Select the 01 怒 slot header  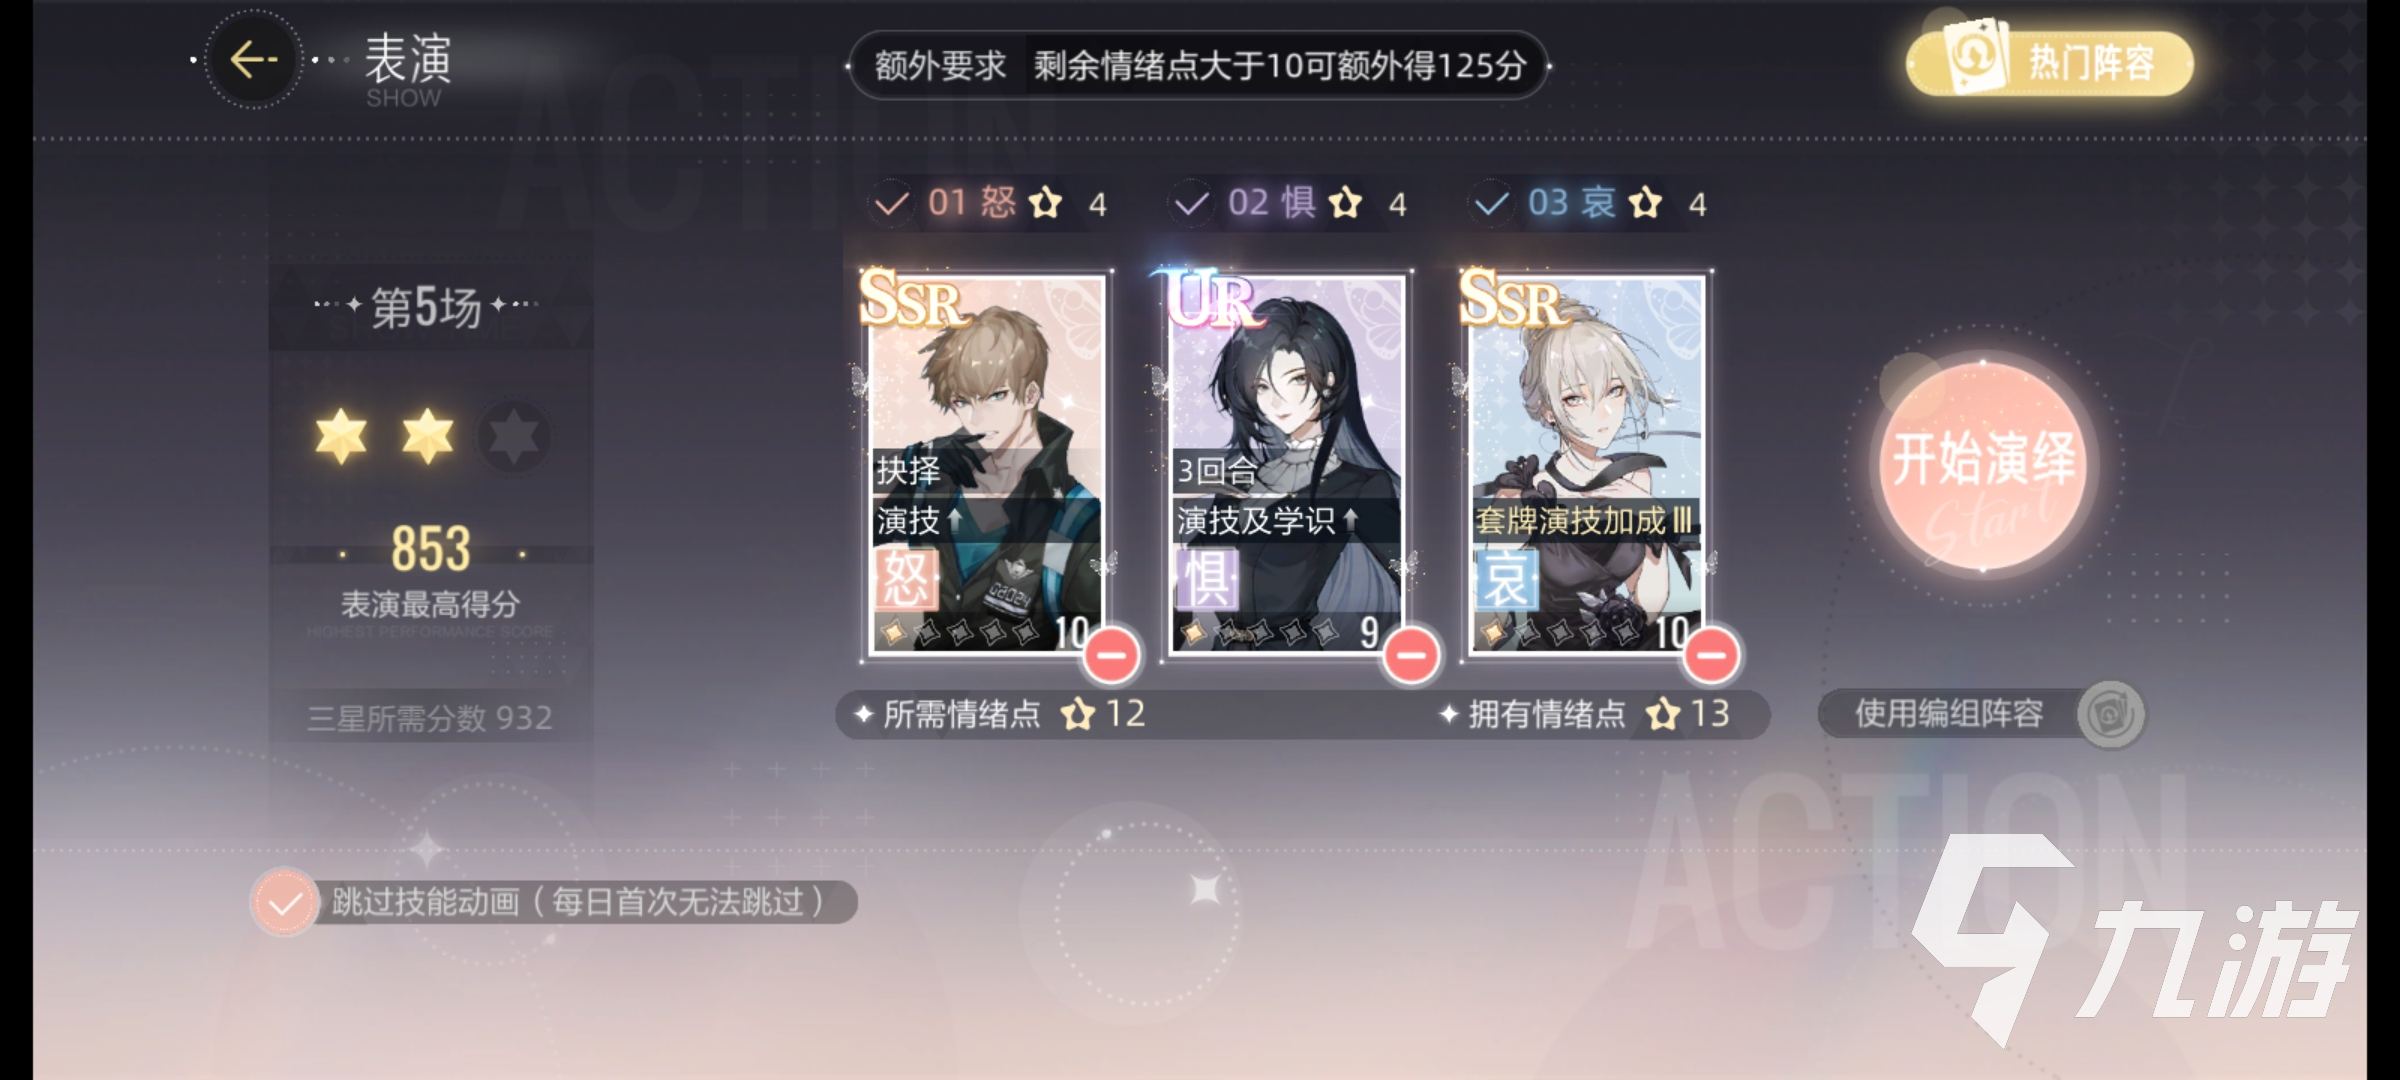pyautogui.click(x=990, y=204)
